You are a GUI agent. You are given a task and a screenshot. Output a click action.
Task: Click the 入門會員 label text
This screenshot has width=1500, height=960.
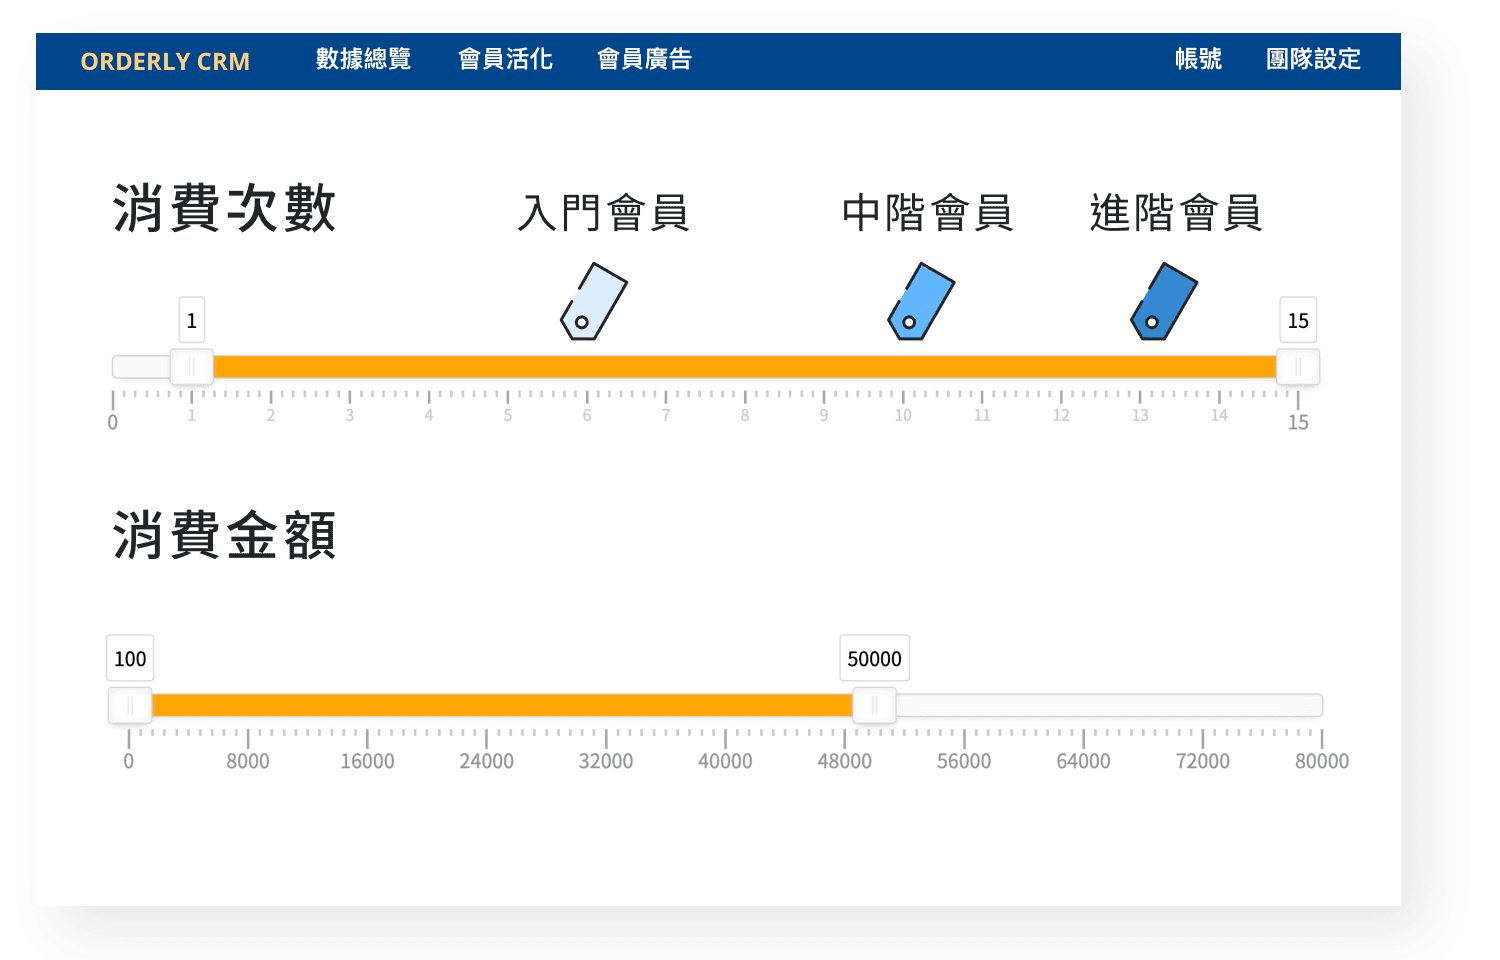603,213
